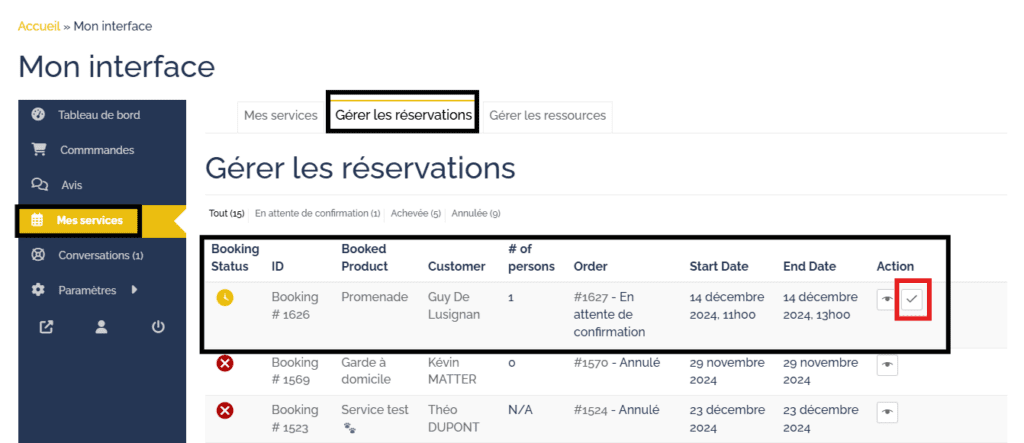Screen dimensions: 1024x443
Task: Open the user profile icon in sidebar
Action: tap(101, 326)
